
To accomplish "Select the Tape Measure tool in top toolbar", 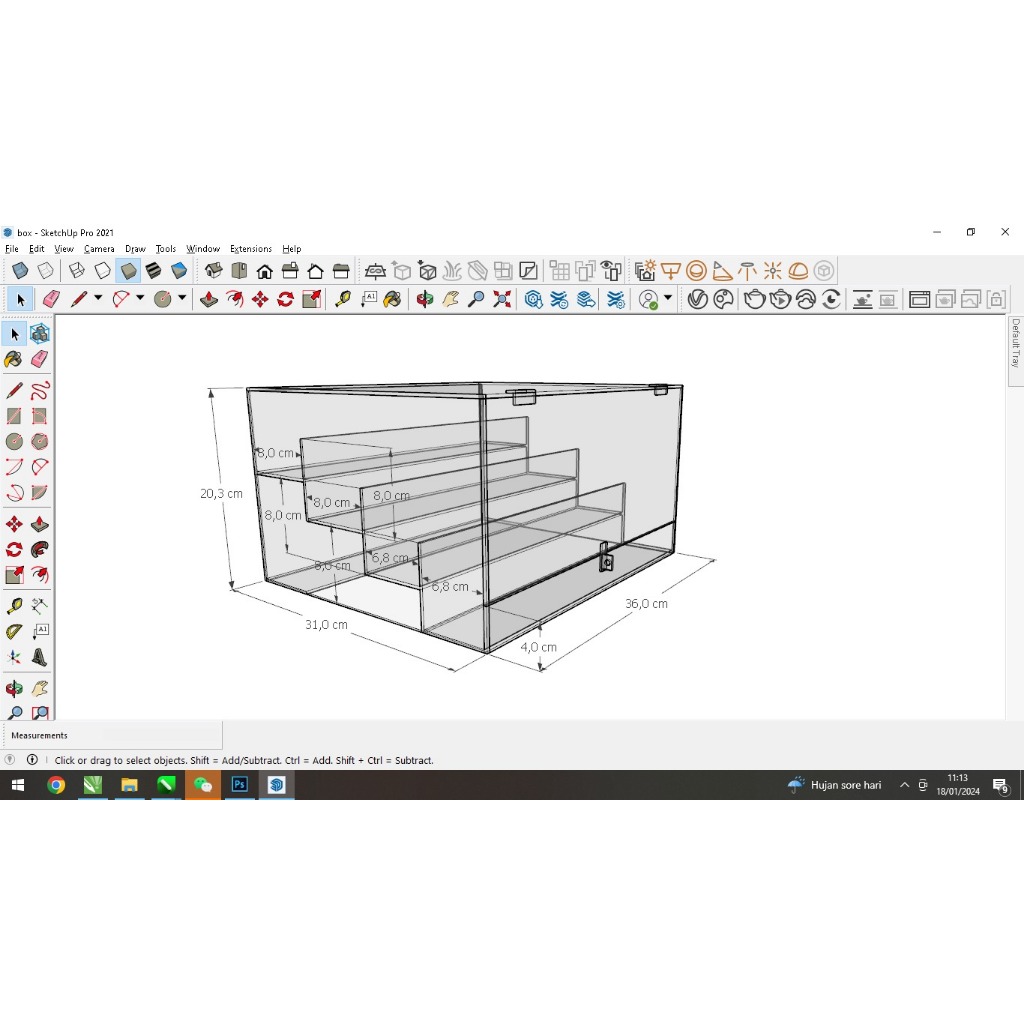I will 342,300.
